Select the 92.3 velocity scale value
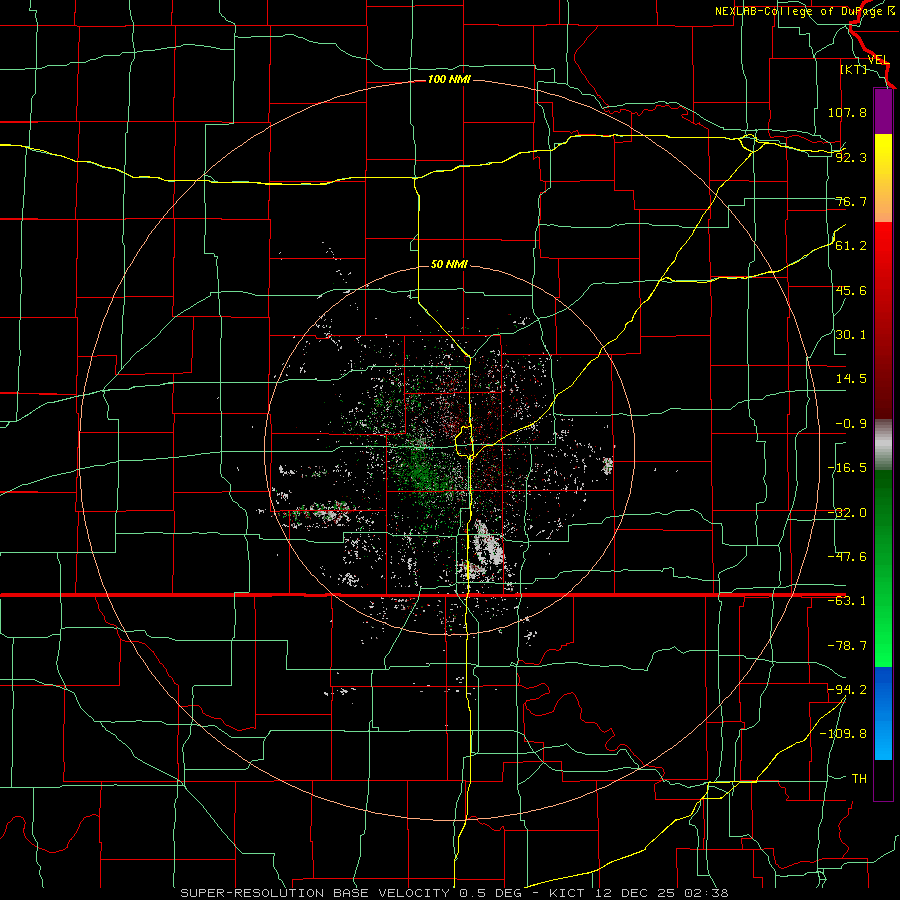 [851, 157]
